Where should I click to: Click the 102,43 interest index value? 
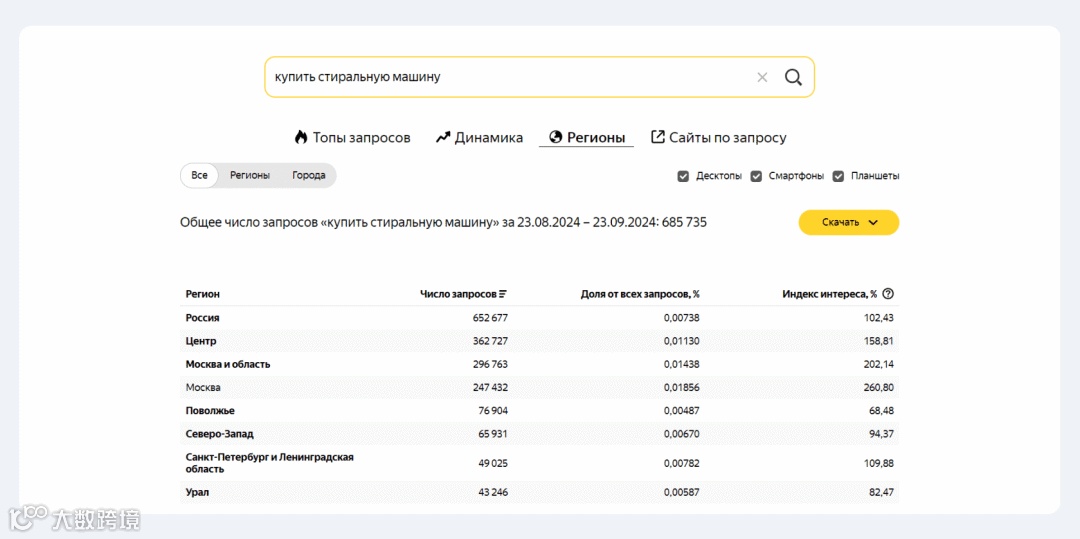tap(879, 318)
